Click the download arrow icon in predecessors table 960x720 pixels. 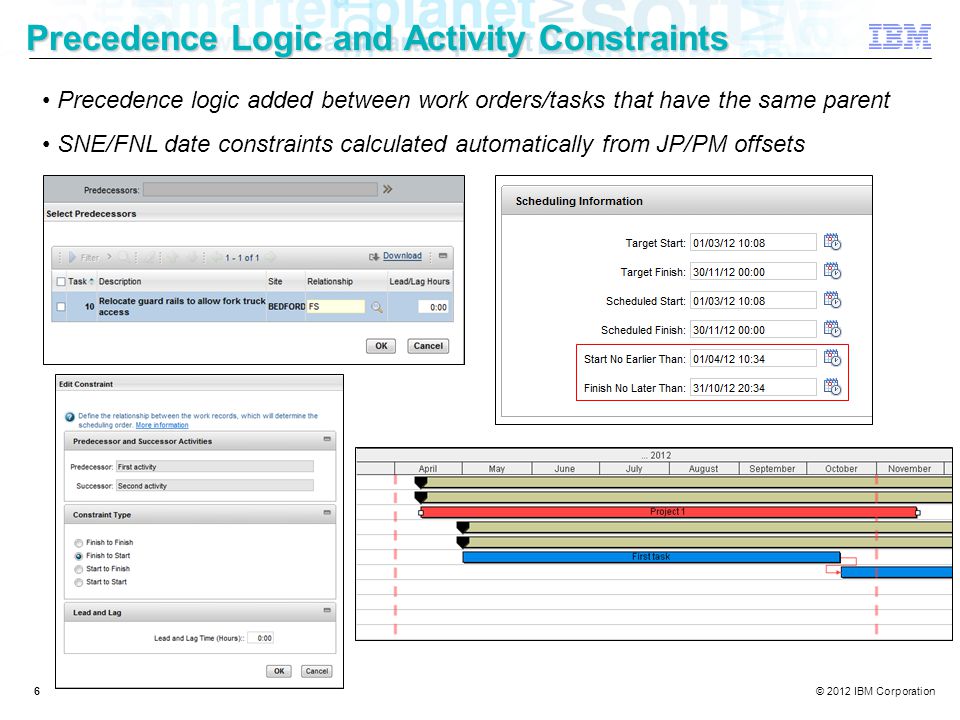coord(373,257)
